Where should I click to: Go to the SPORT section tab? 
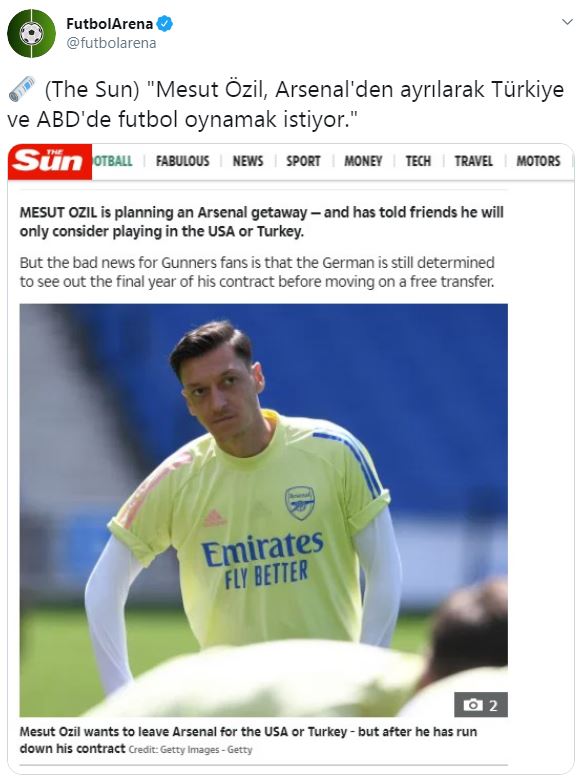pyautogui.click(x=303, y=161)
